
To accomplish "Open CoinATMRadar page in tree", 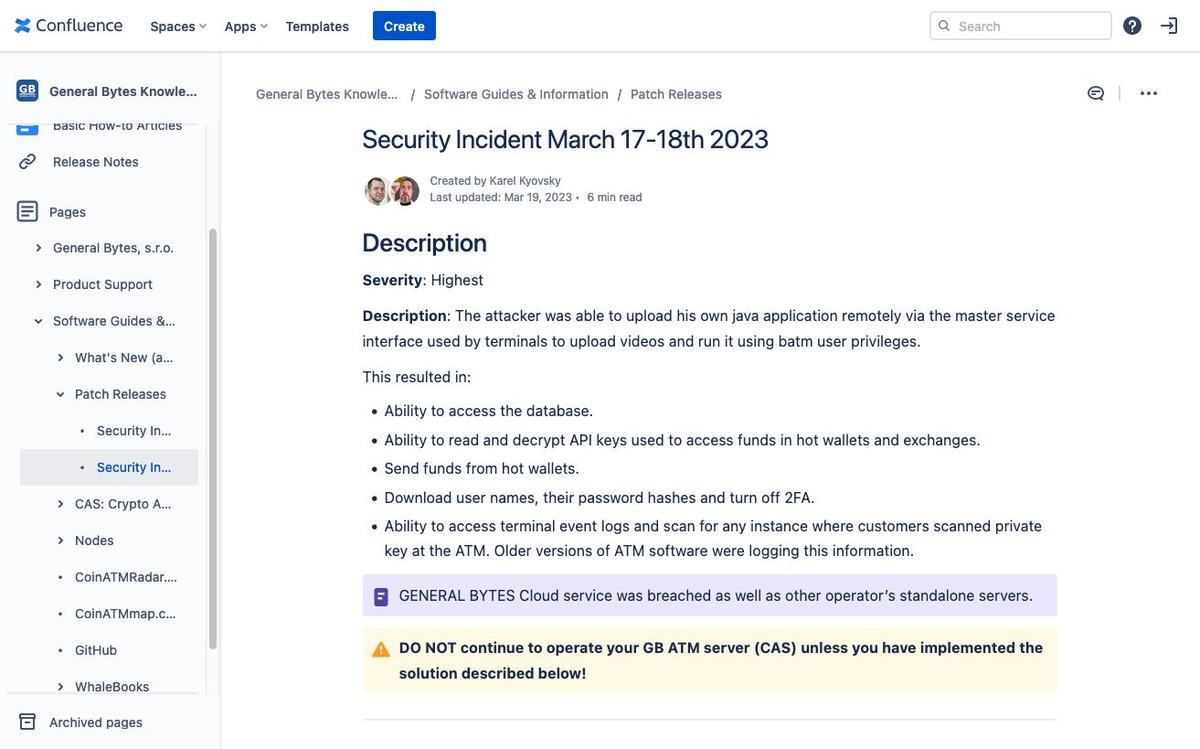I will click(x=126, y=577).
